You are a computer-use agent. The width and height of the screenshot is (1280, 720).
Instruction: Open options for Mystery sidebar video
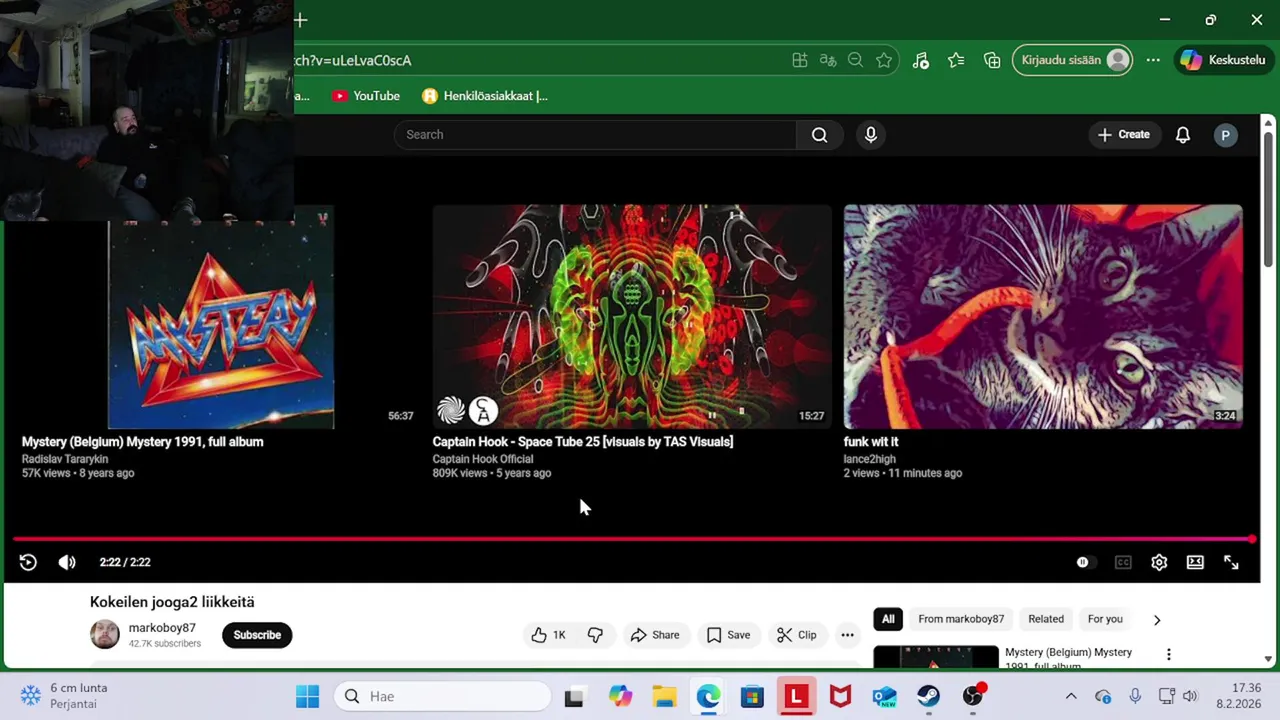click(x=1168, y=655)
